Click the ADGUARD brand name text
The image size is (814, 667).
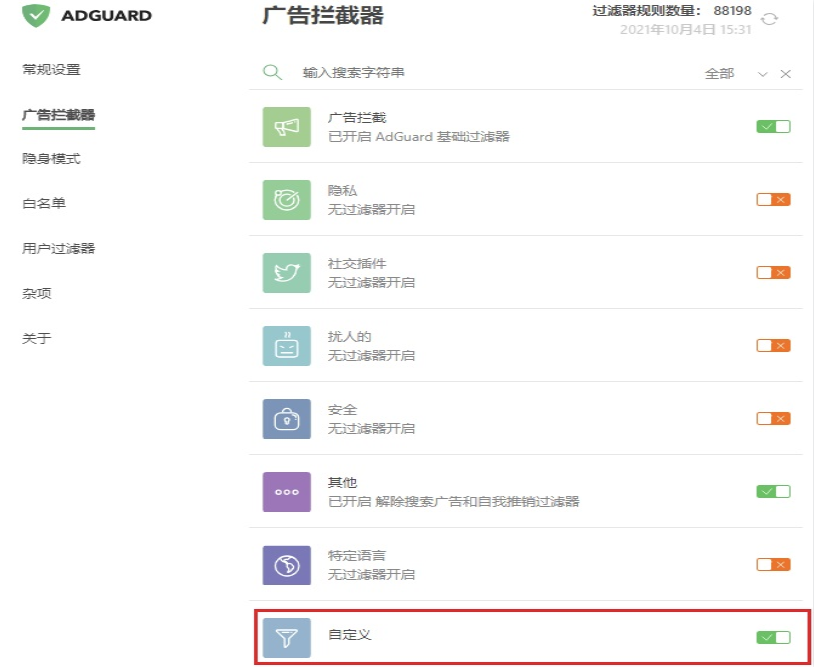106,16
